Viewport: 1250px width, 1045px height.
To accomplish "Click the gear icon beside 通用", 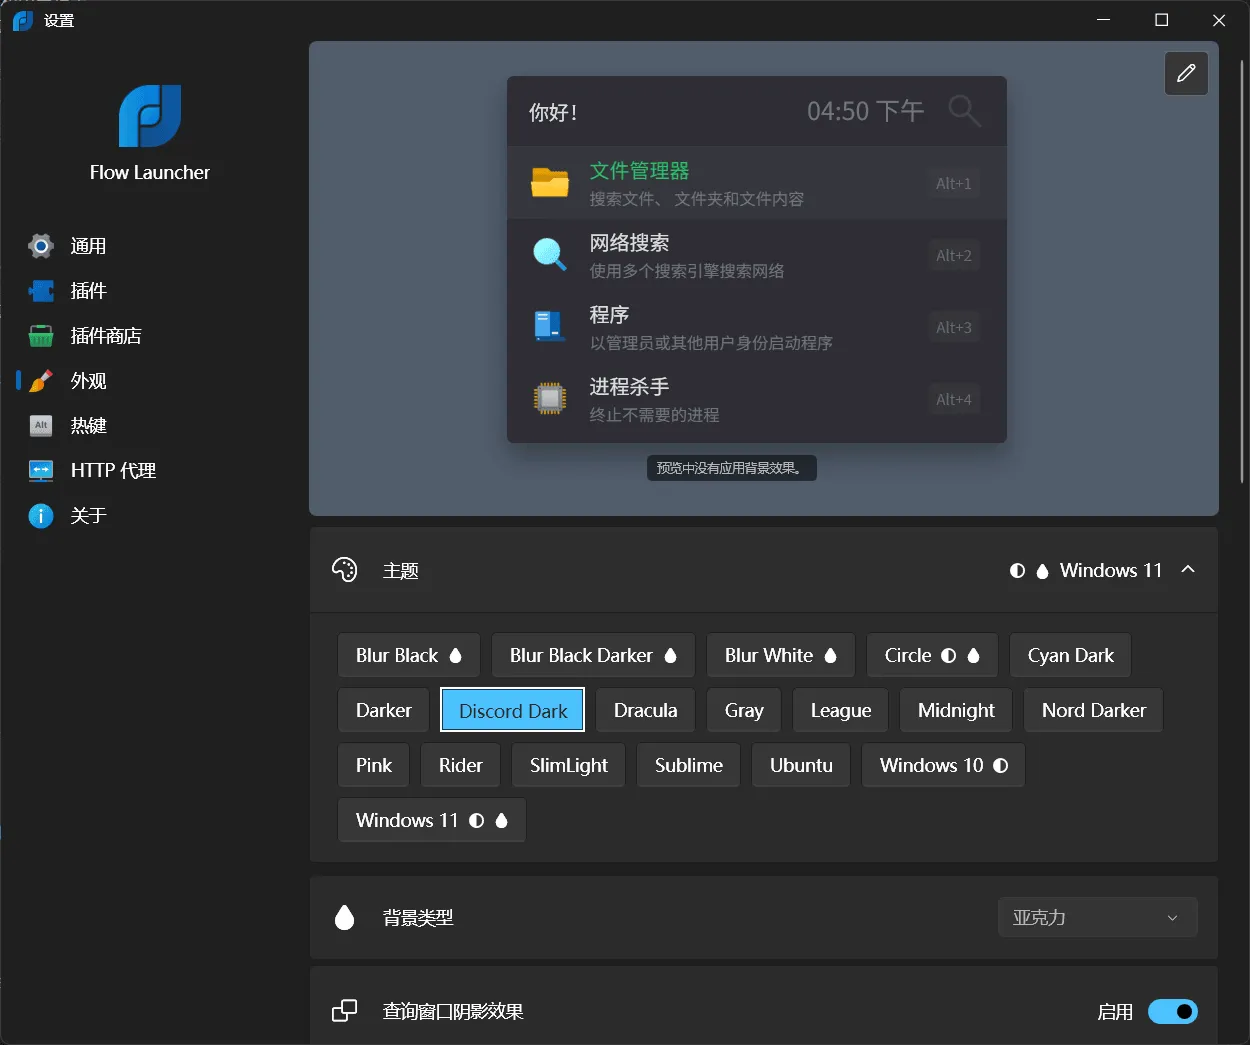I will pos(41,246).
